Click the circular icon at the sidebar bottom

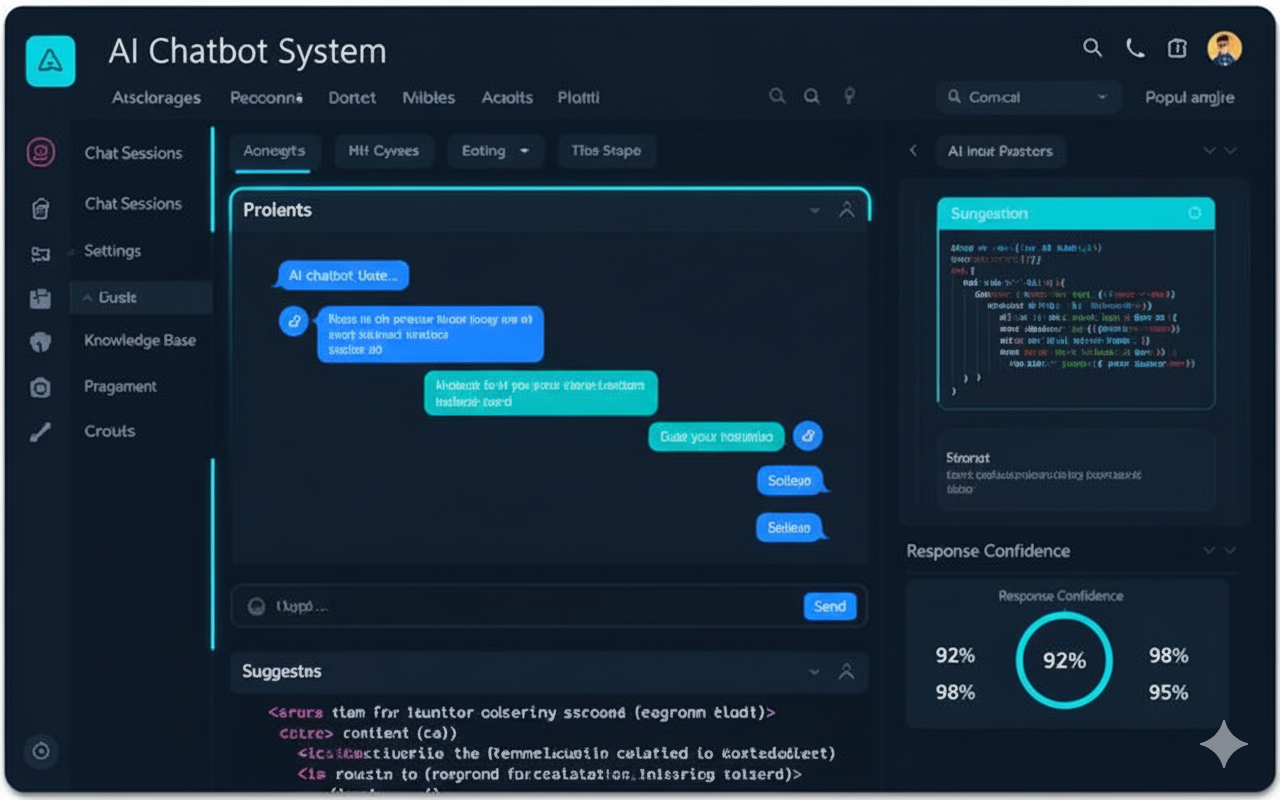tap(41, 751)
